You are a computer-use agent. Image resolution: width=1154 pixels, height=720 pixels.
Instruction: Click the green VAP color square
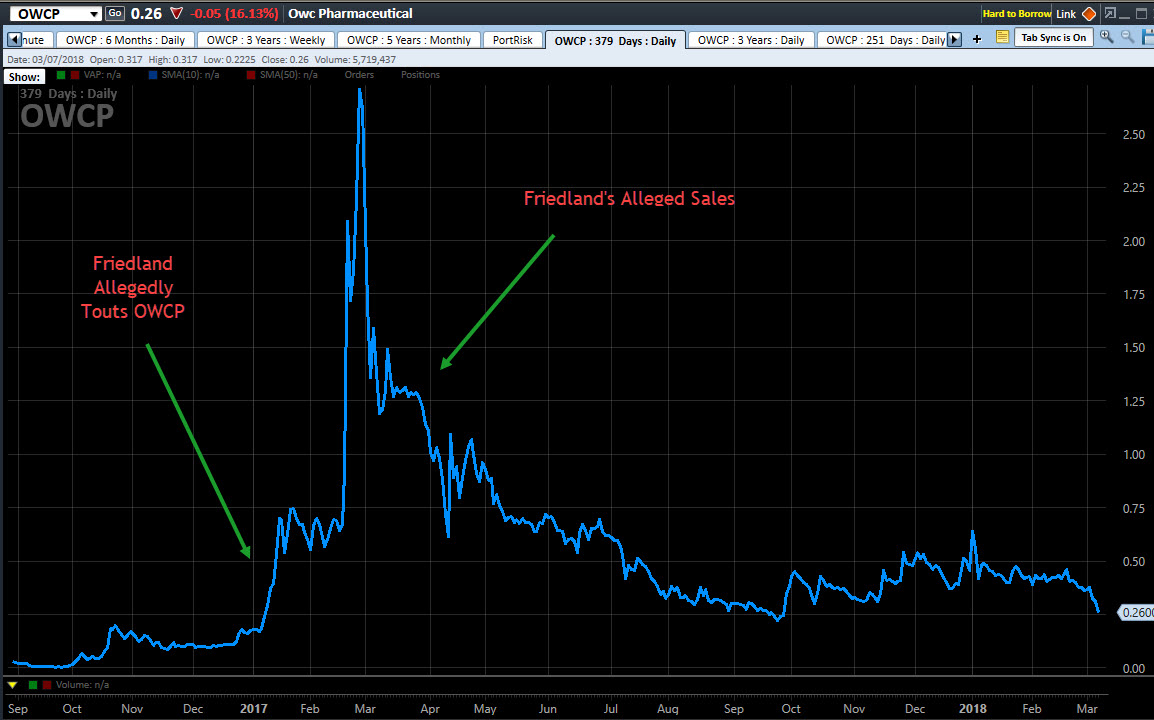tap(60, 75)
